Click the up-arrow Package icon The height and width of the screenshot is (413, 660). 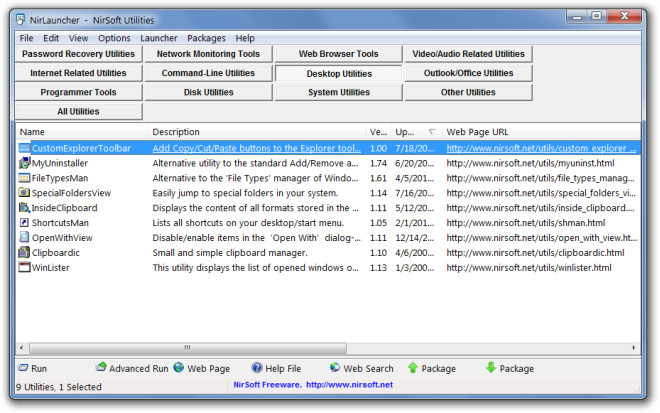coord(413,368)
